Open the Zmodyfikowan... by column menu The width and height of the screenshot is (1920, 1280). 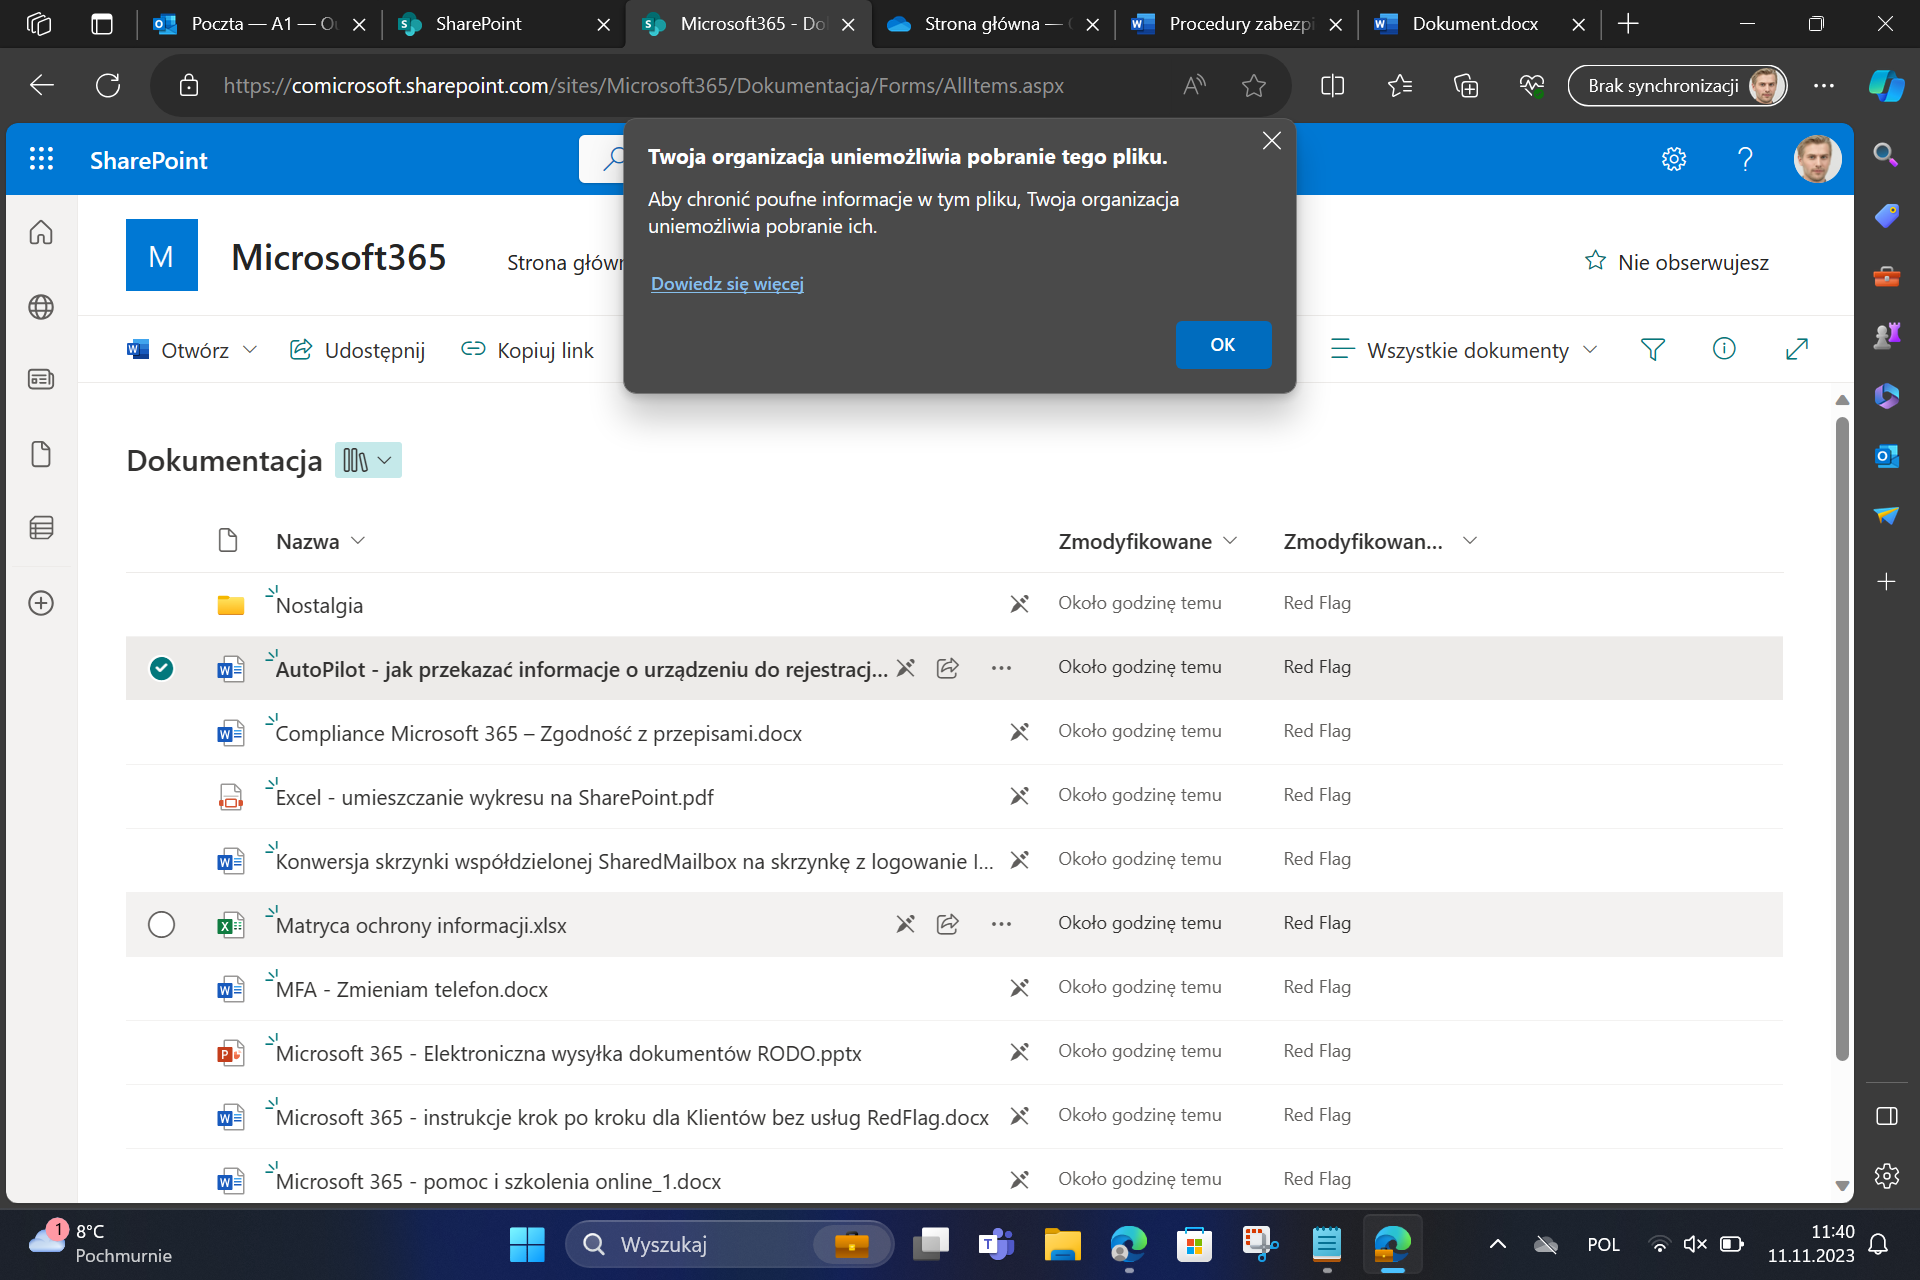point(1380,541)
